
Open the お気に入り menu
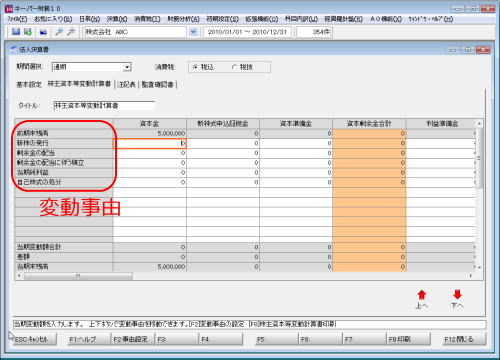point(53,19)
